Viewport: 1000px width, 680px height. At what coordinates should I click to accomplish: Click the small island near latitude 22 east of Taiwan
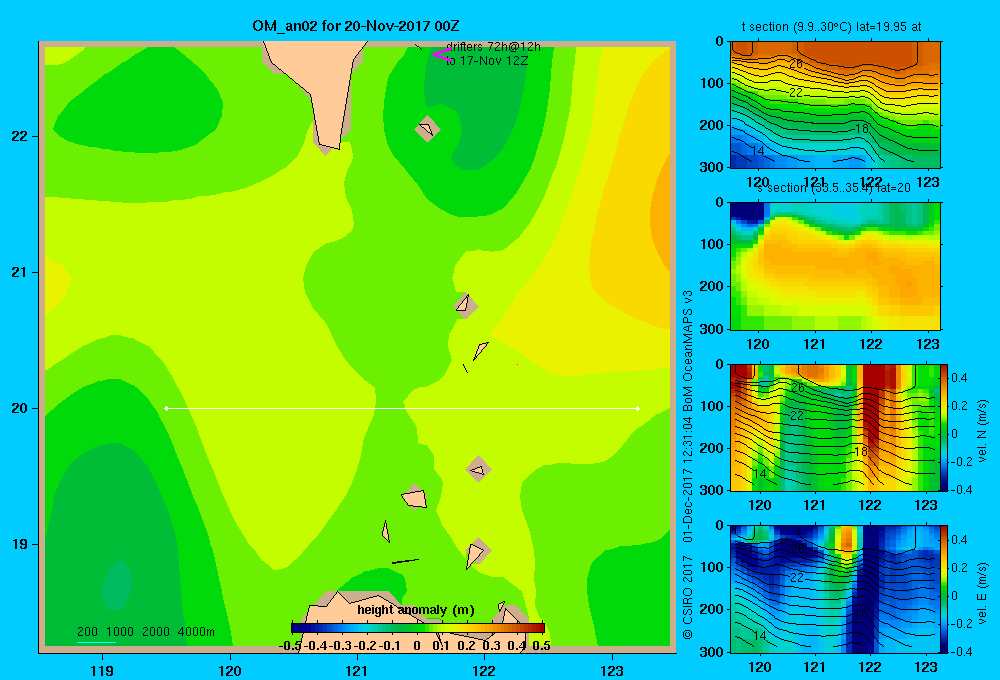(x=427, y=129)
